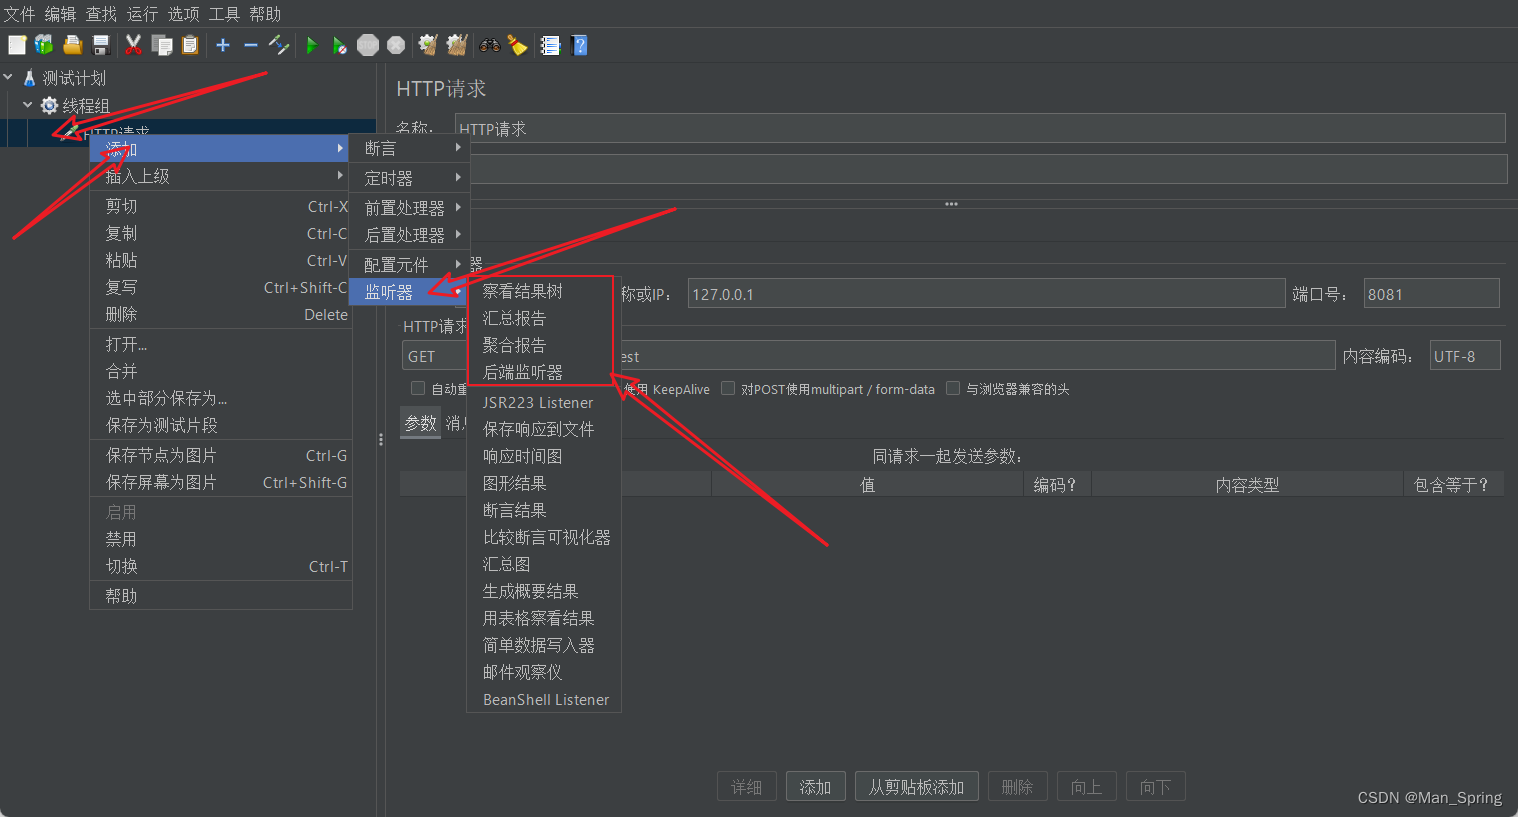The width and height of the screenshot is (1518, 817).
Task: Click 删除 in context menu
Action: tap(221, 314)
